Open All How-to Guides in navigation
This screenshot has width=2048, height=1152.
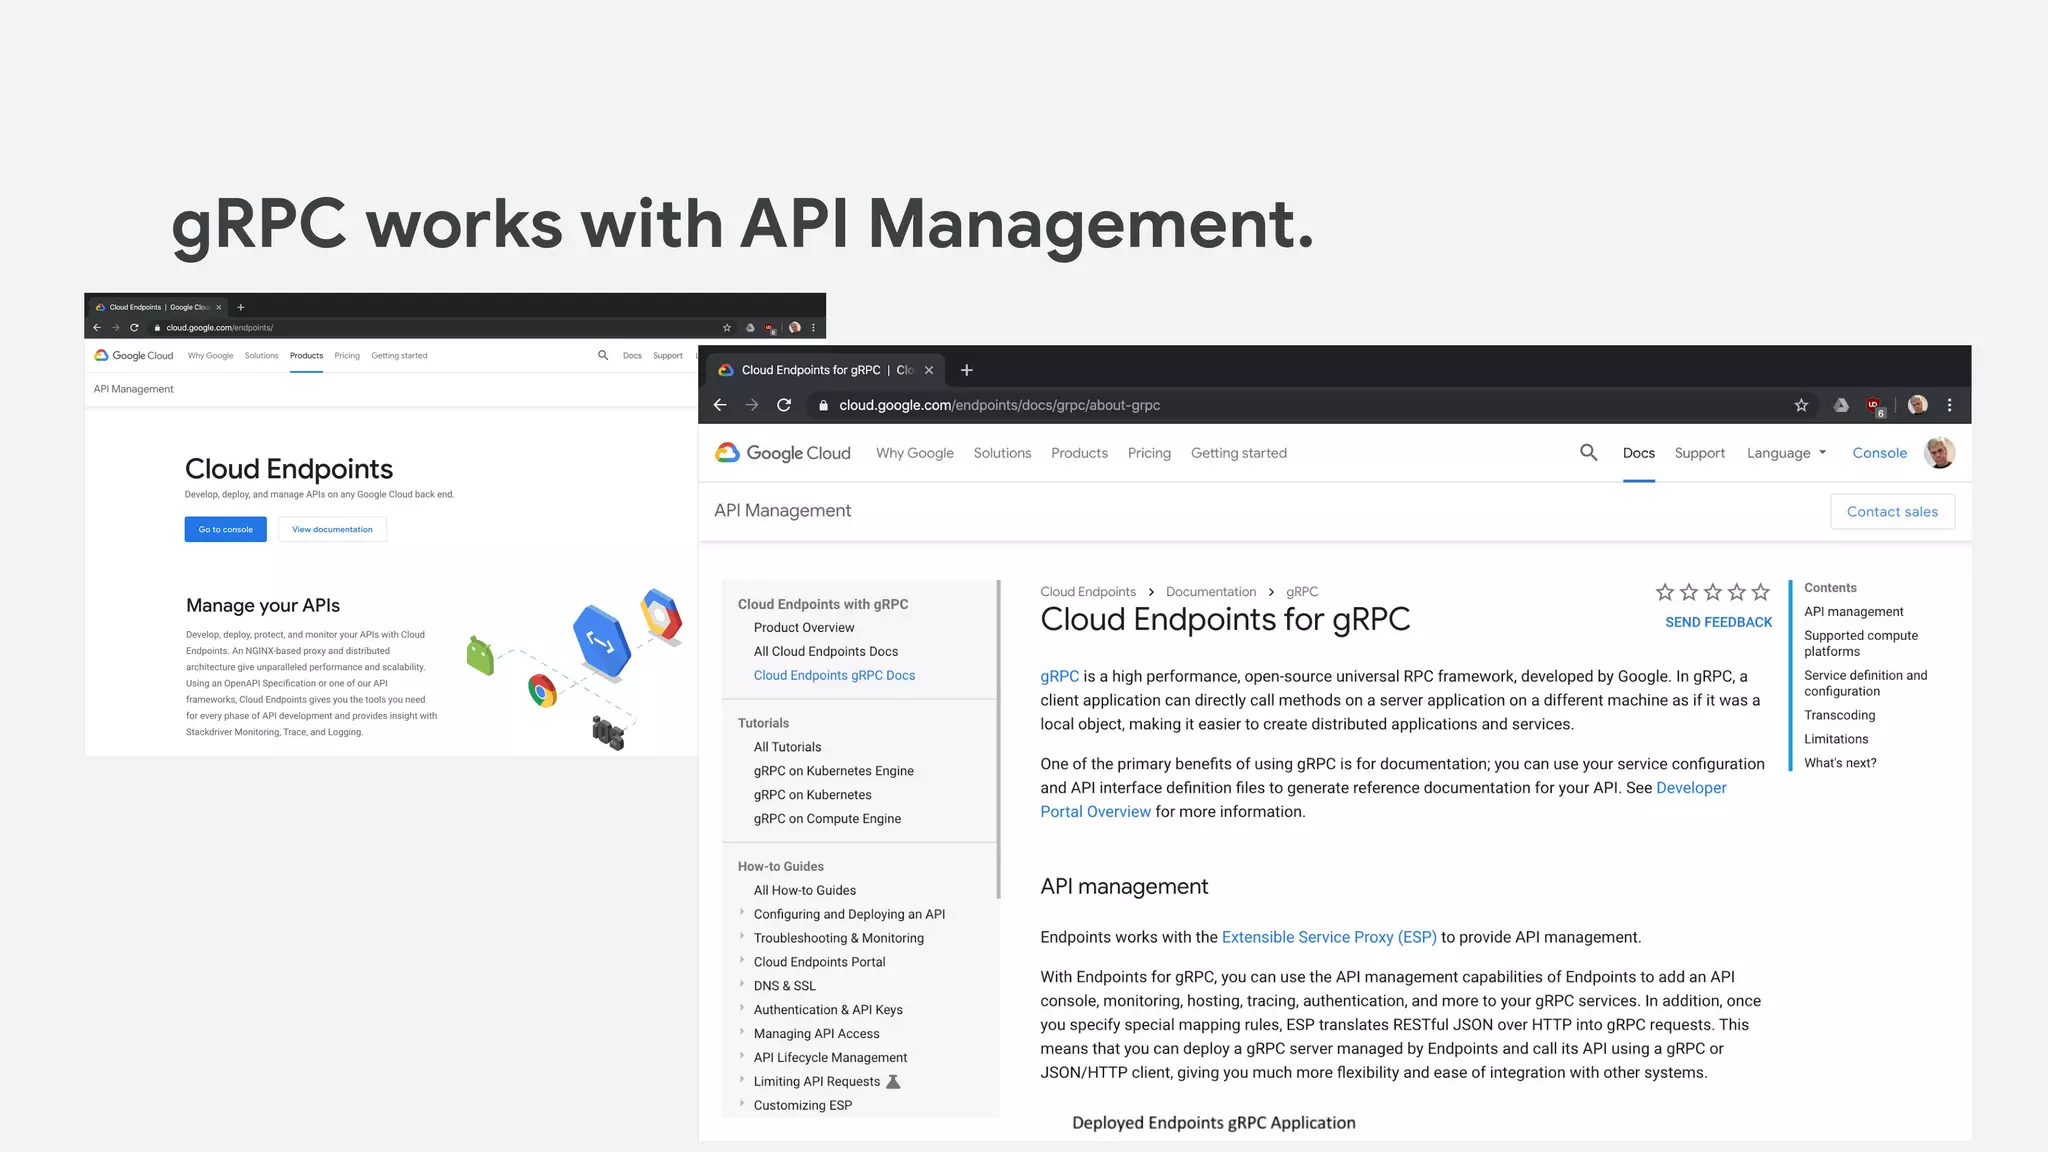tap(804, 890)
